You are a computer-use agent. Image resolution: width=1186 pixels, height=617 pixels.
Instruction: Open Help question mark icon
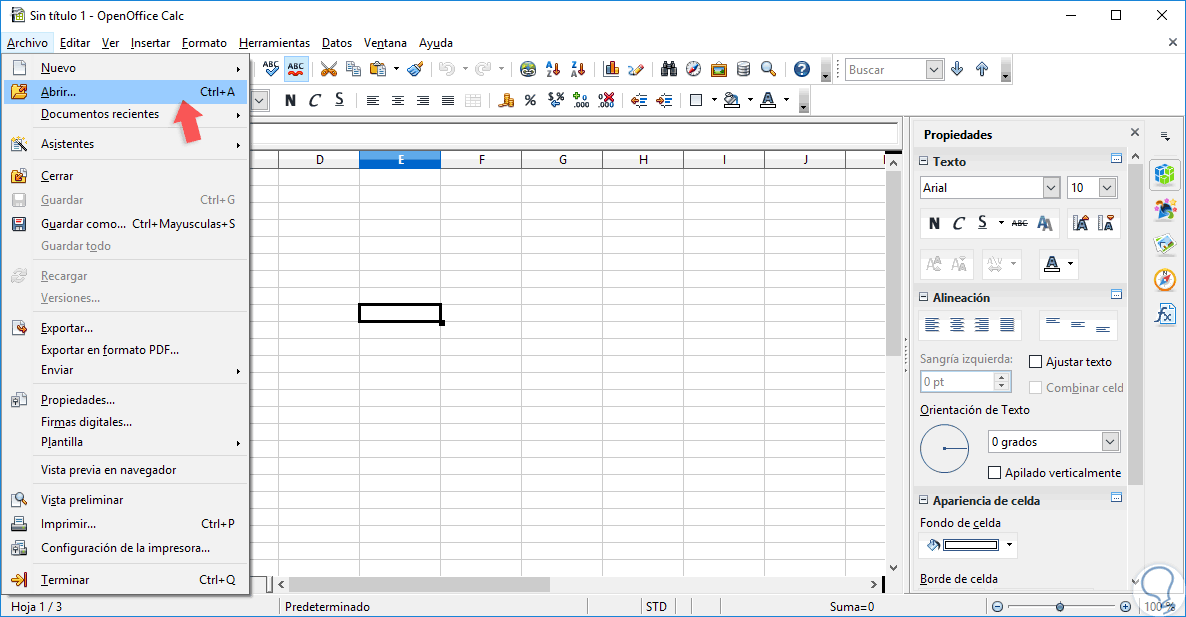point(802,70)
